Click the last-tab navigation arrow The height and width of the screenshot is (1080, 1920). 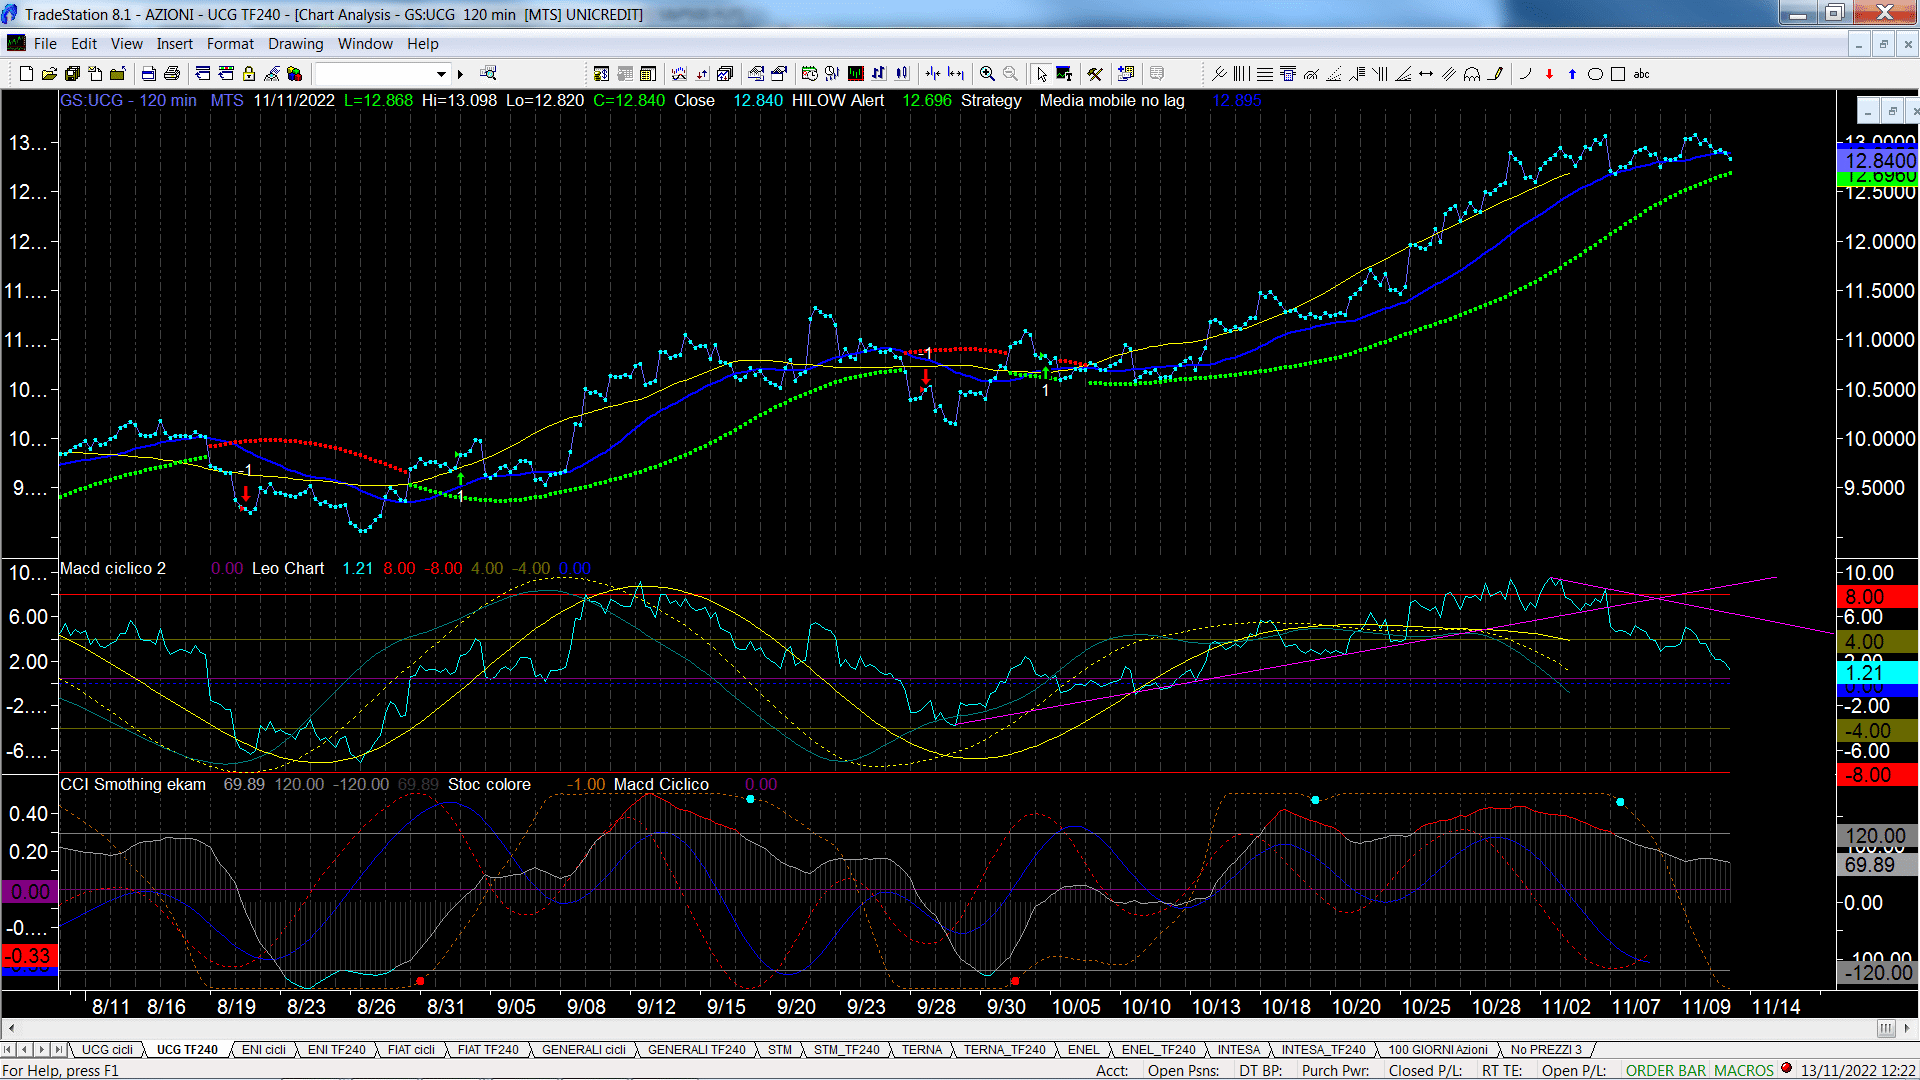coord(58,1050)
